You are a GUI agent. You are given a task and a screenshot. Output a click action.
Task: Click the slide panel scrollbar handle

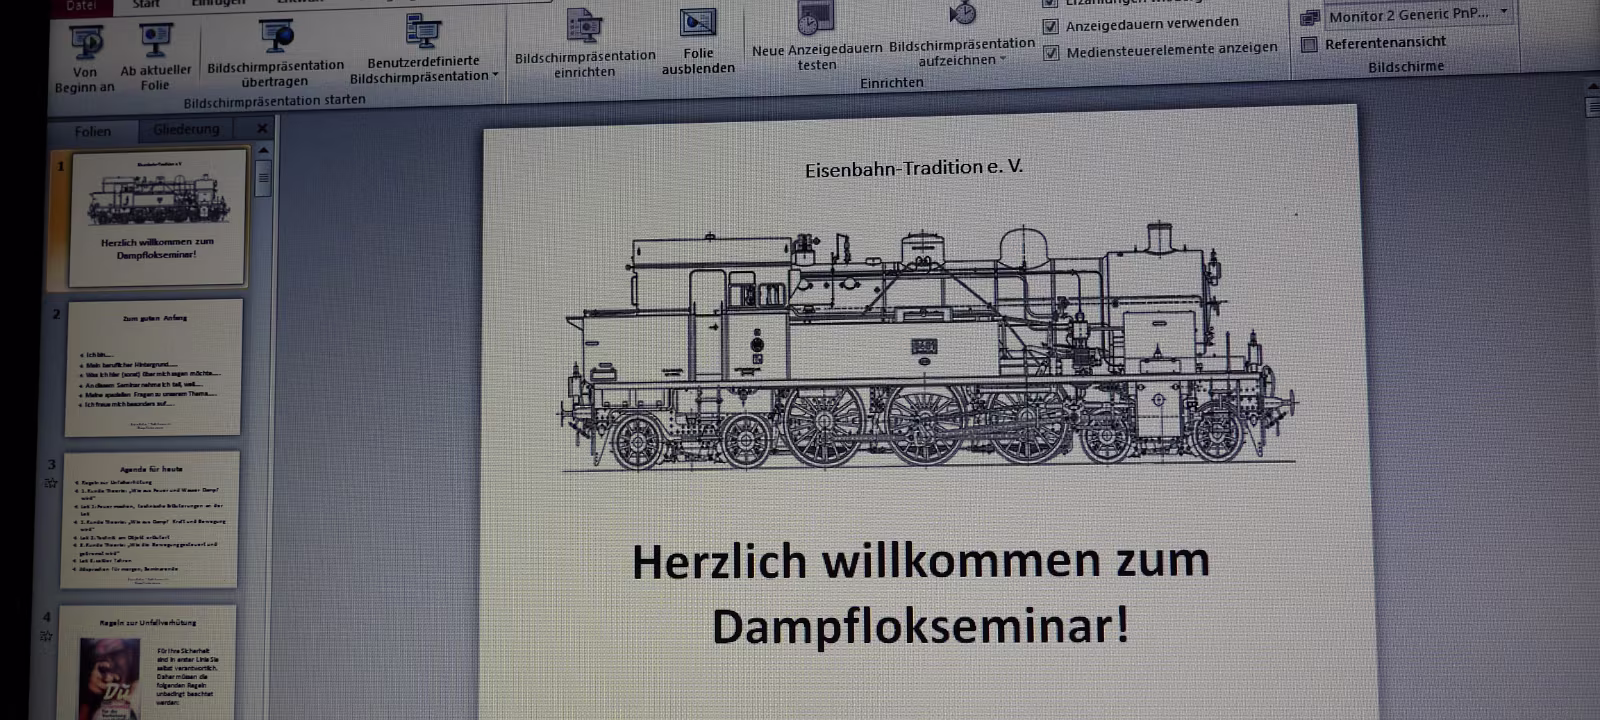(264, 180)
